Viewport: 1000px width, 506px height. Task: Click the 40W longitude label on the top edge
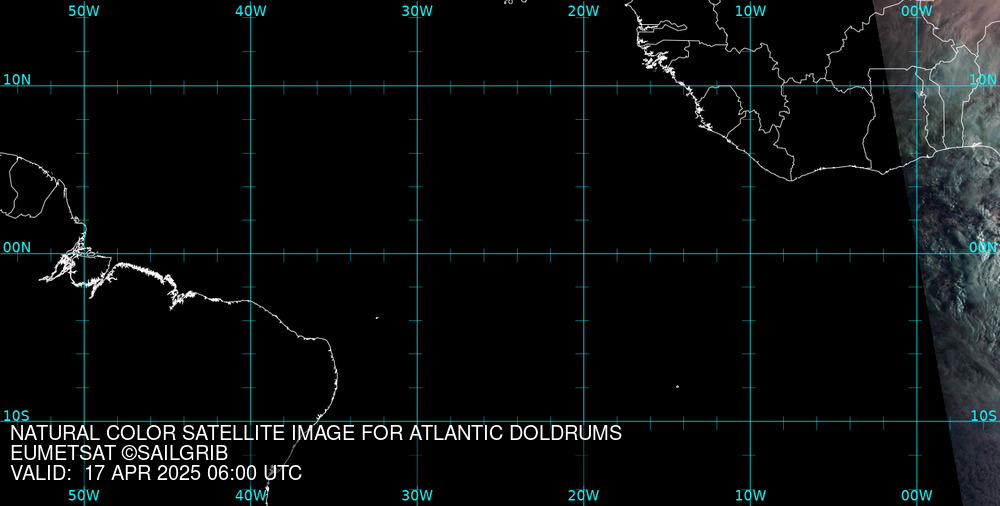click(251, 11)
